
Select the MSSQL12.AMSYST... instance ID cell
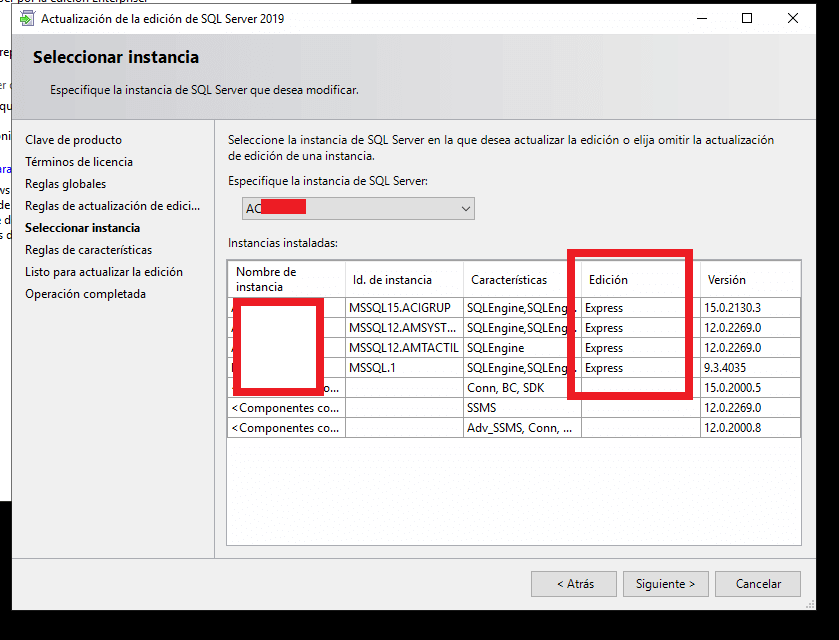point(405,327)
